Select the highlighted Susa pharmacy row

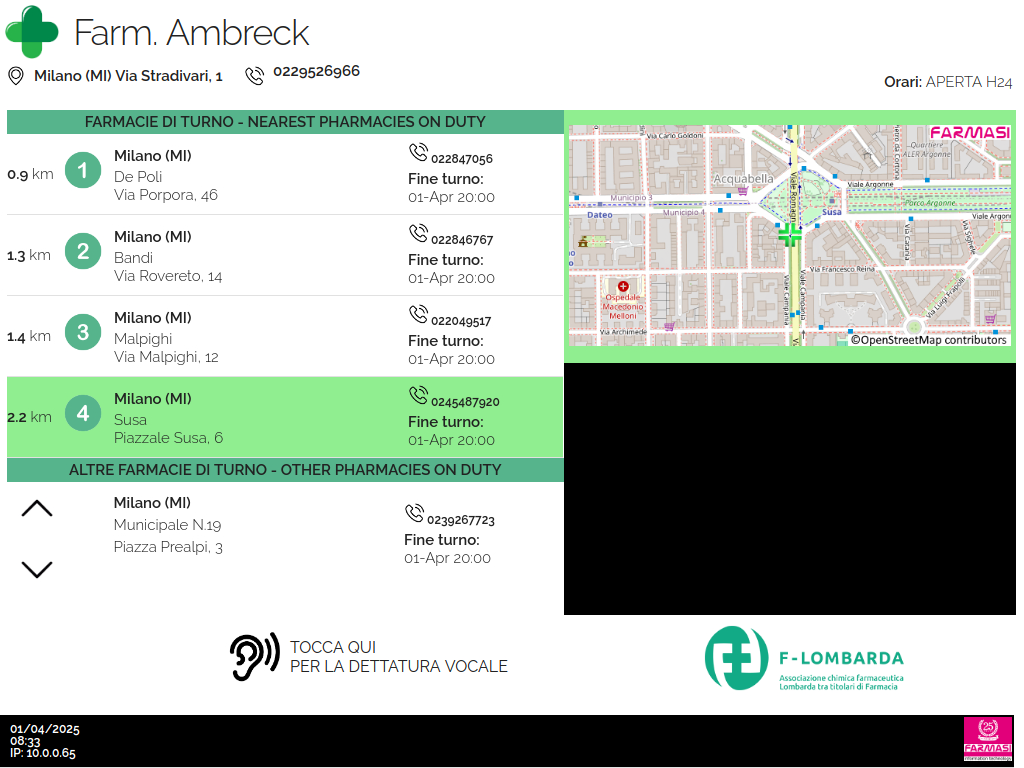285,417
